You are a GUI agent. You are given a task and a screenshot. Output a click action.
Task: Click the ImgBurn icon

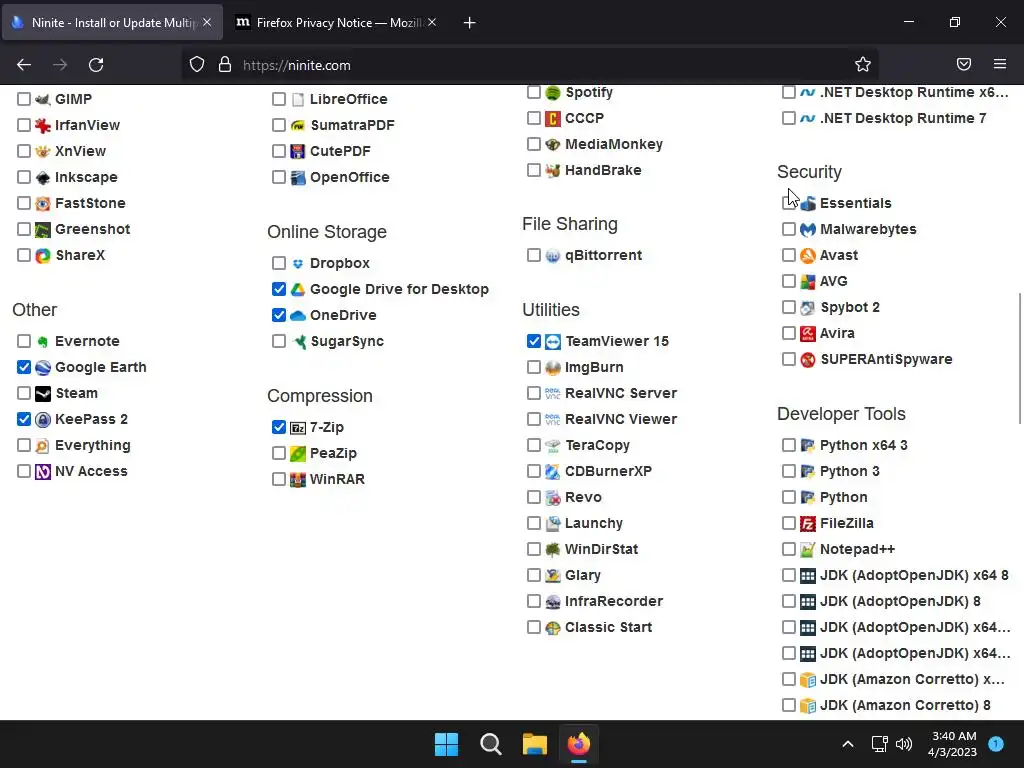click(x=553, y=368)
